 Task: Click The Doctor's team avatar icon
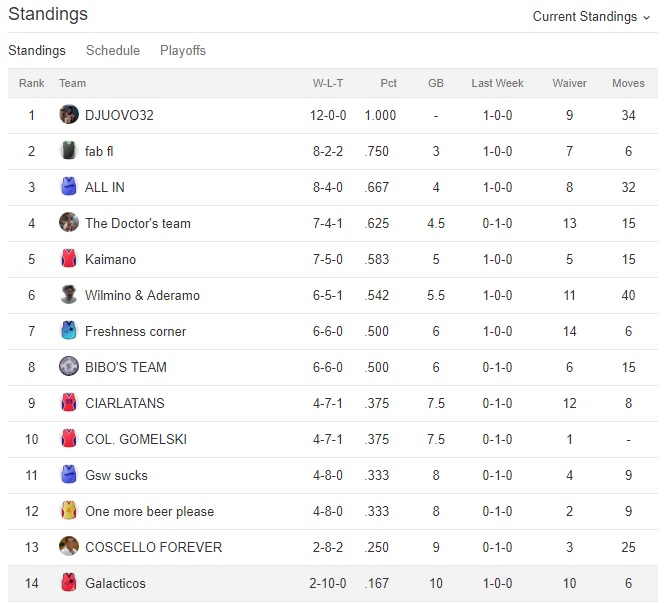click(x=68, y=223)
